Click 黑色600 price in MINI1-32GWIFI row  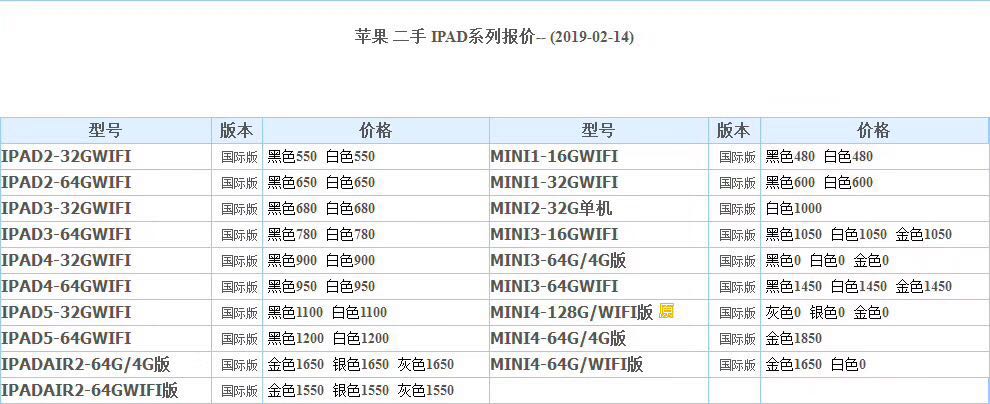(x=790, y=182)
